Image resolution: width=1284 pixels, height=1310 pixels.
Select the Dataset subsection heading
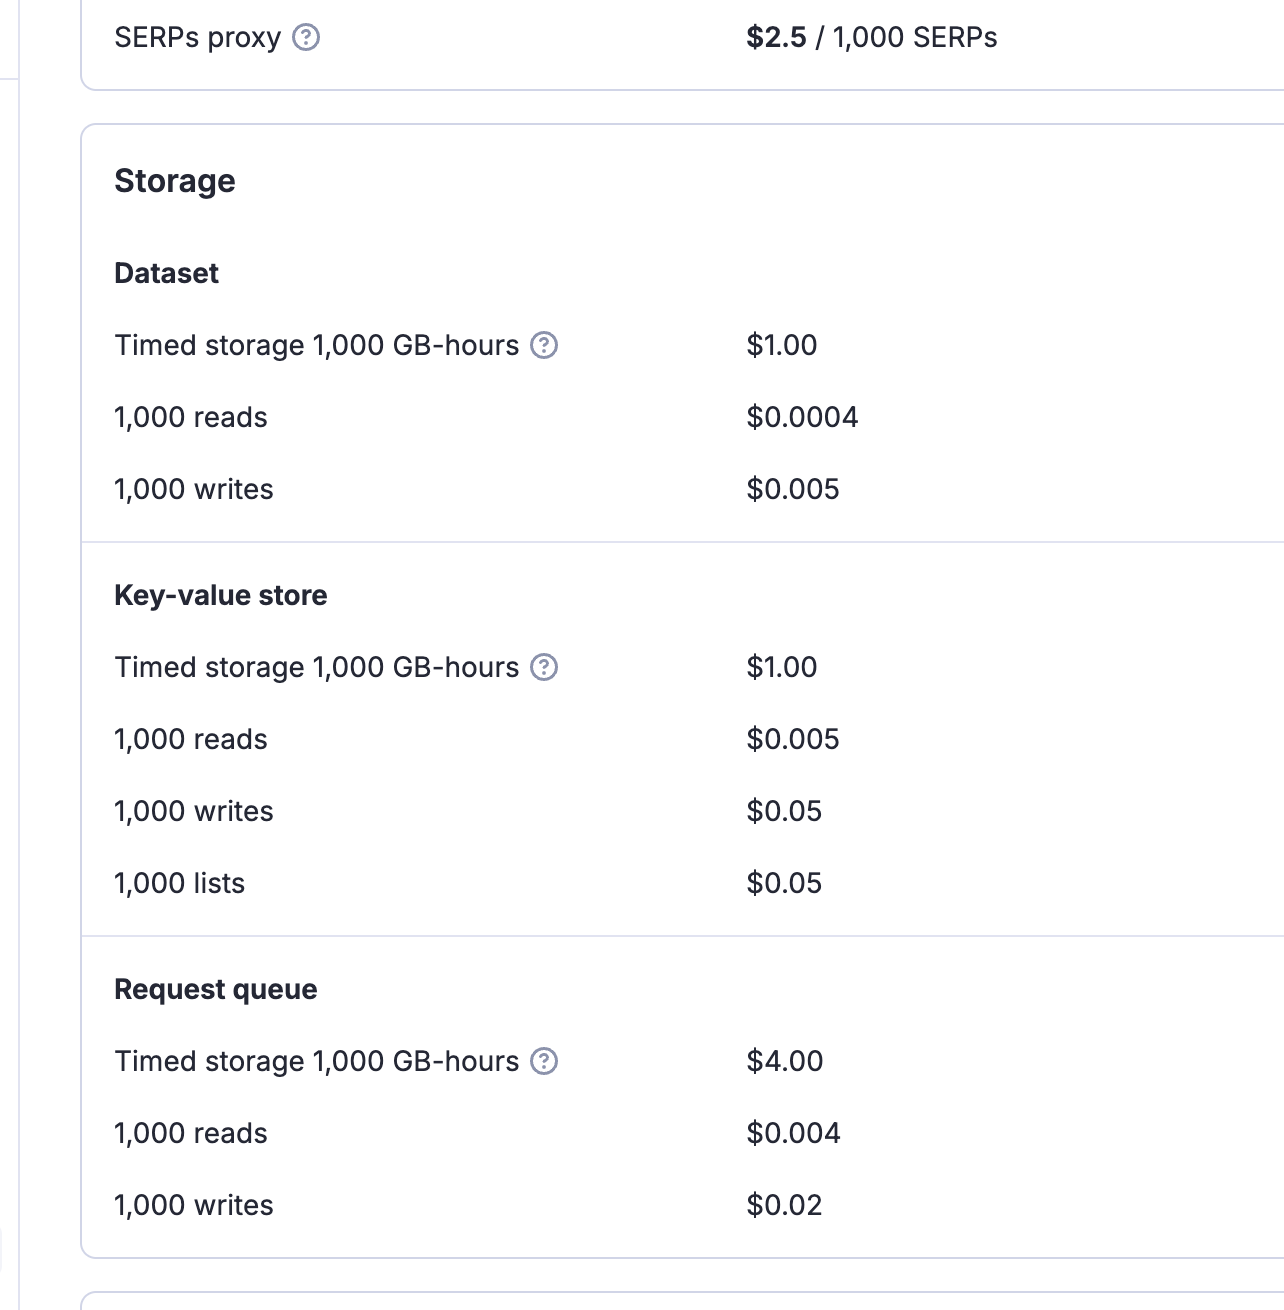(x=166, y=273)
